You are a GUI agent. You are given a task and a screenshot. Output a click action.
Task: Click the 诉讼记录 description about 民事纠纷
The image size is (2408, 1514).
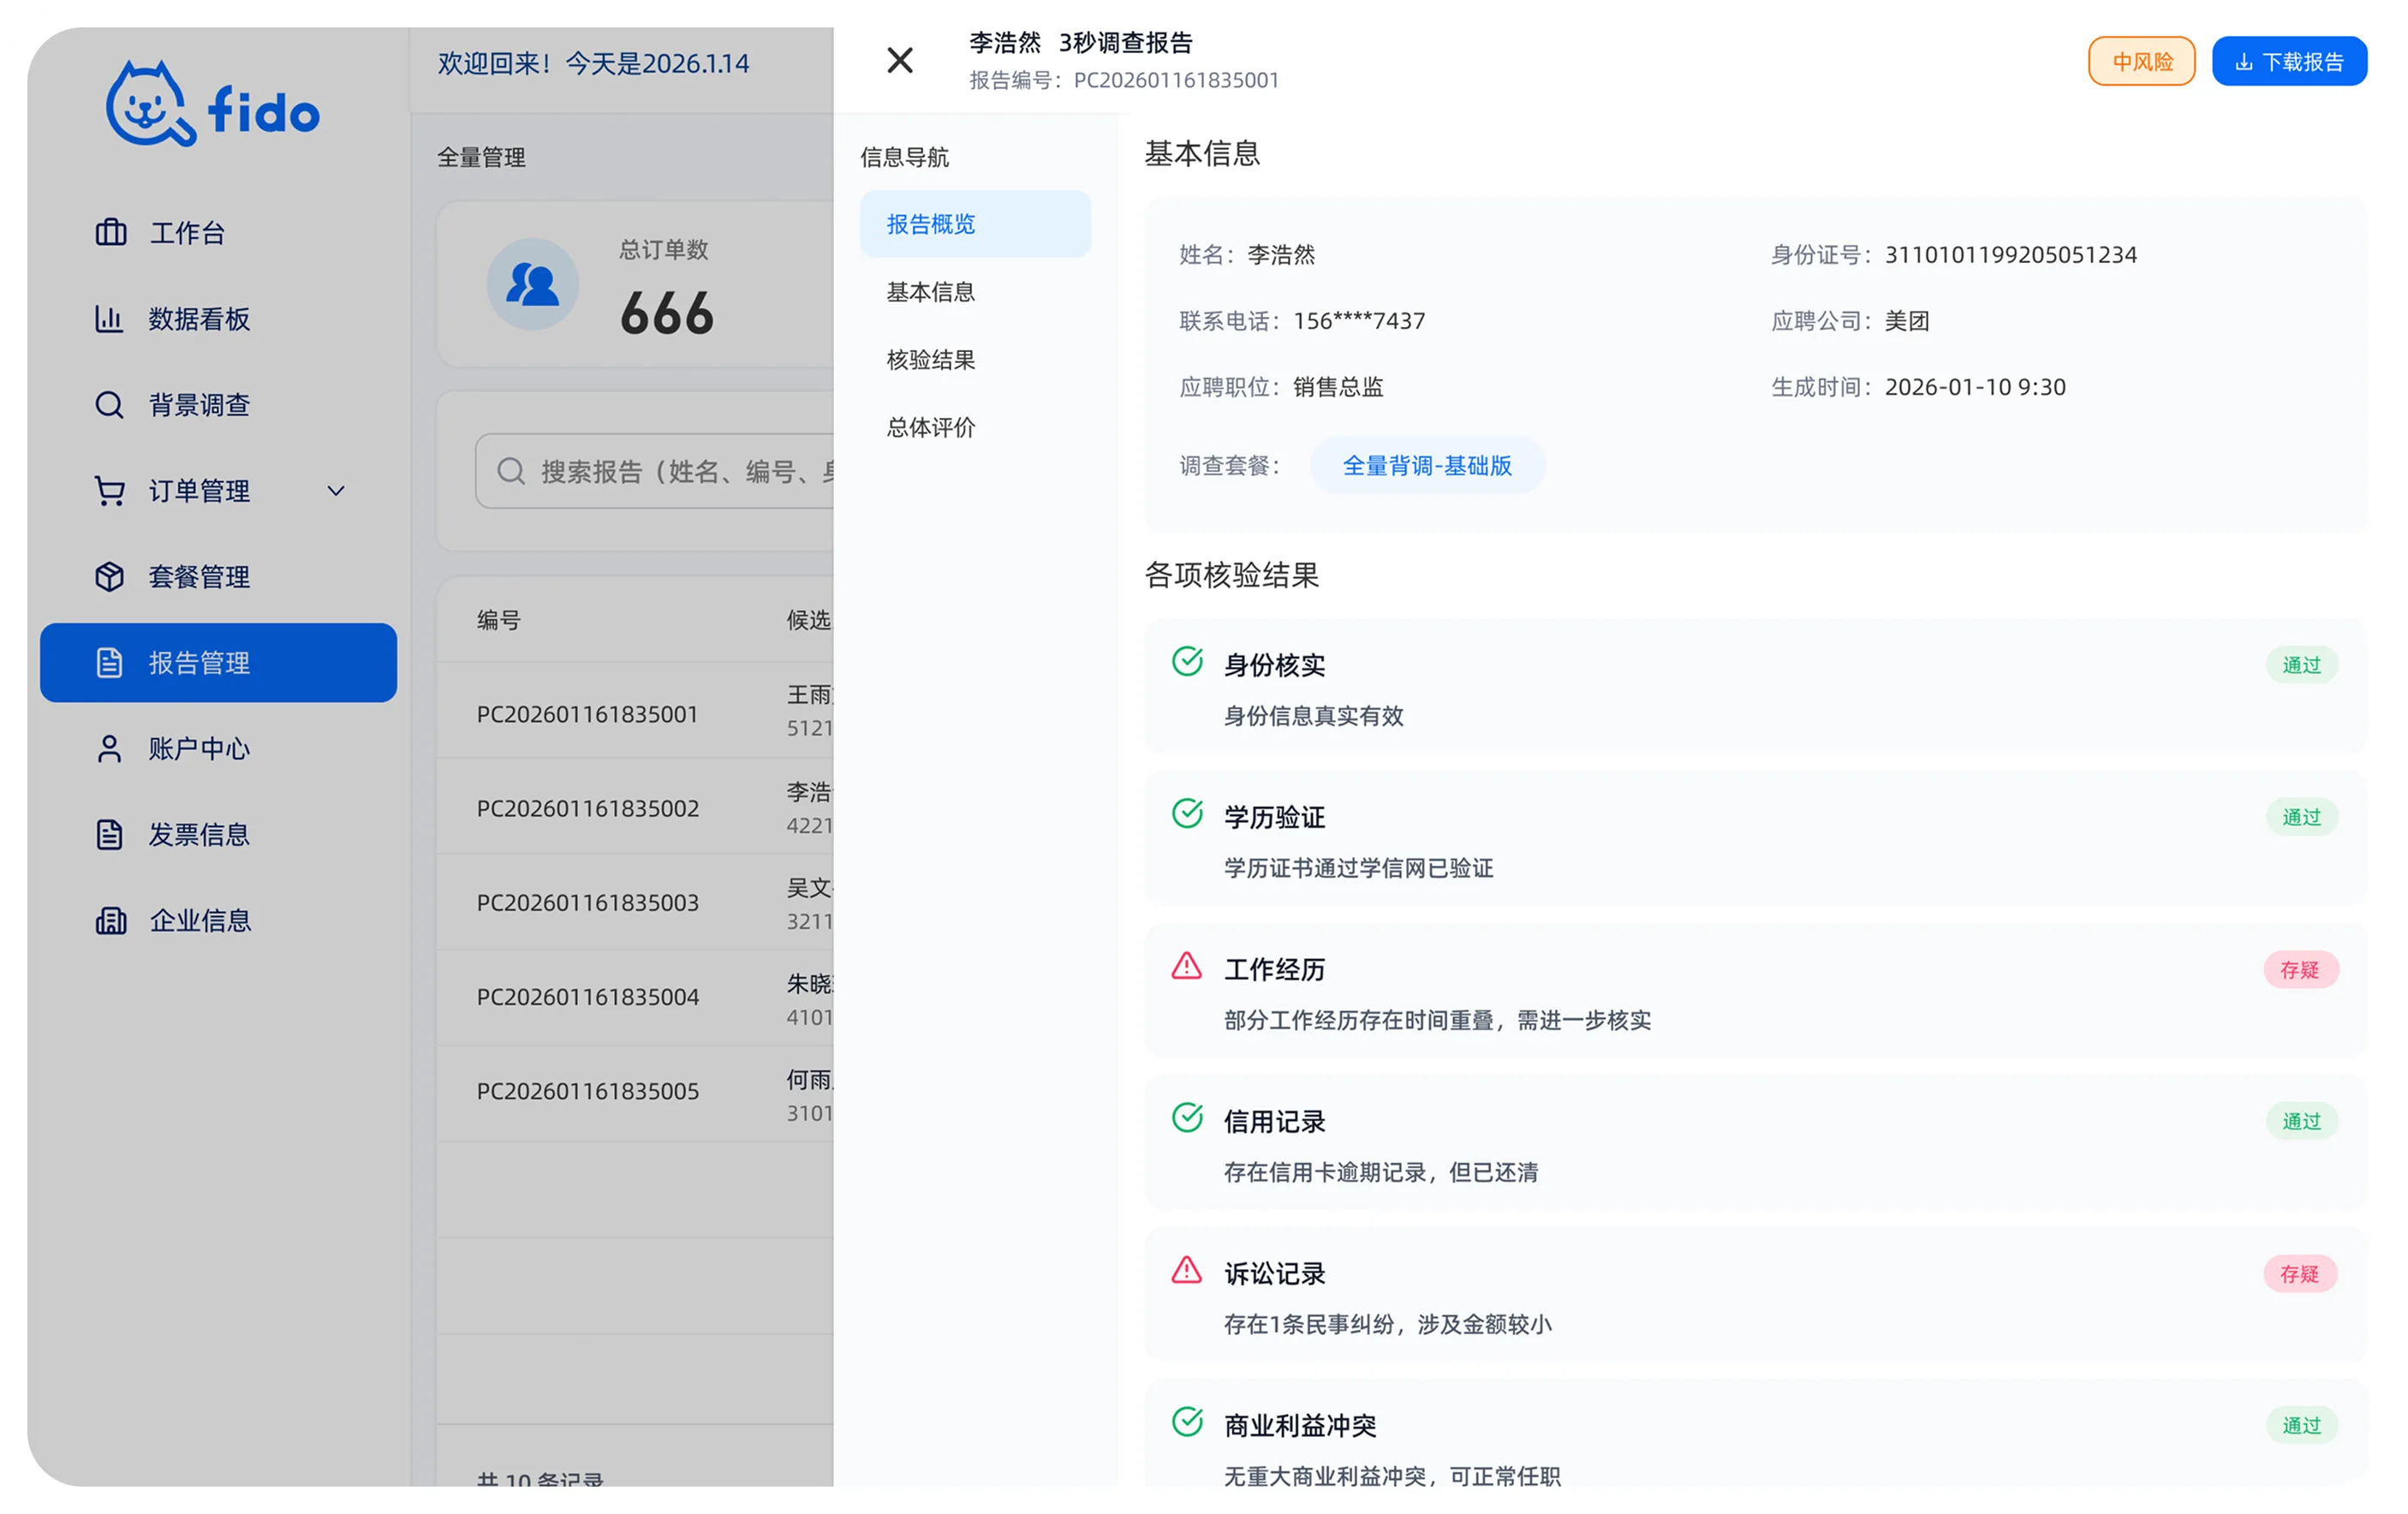(x=1388, y=1324)
